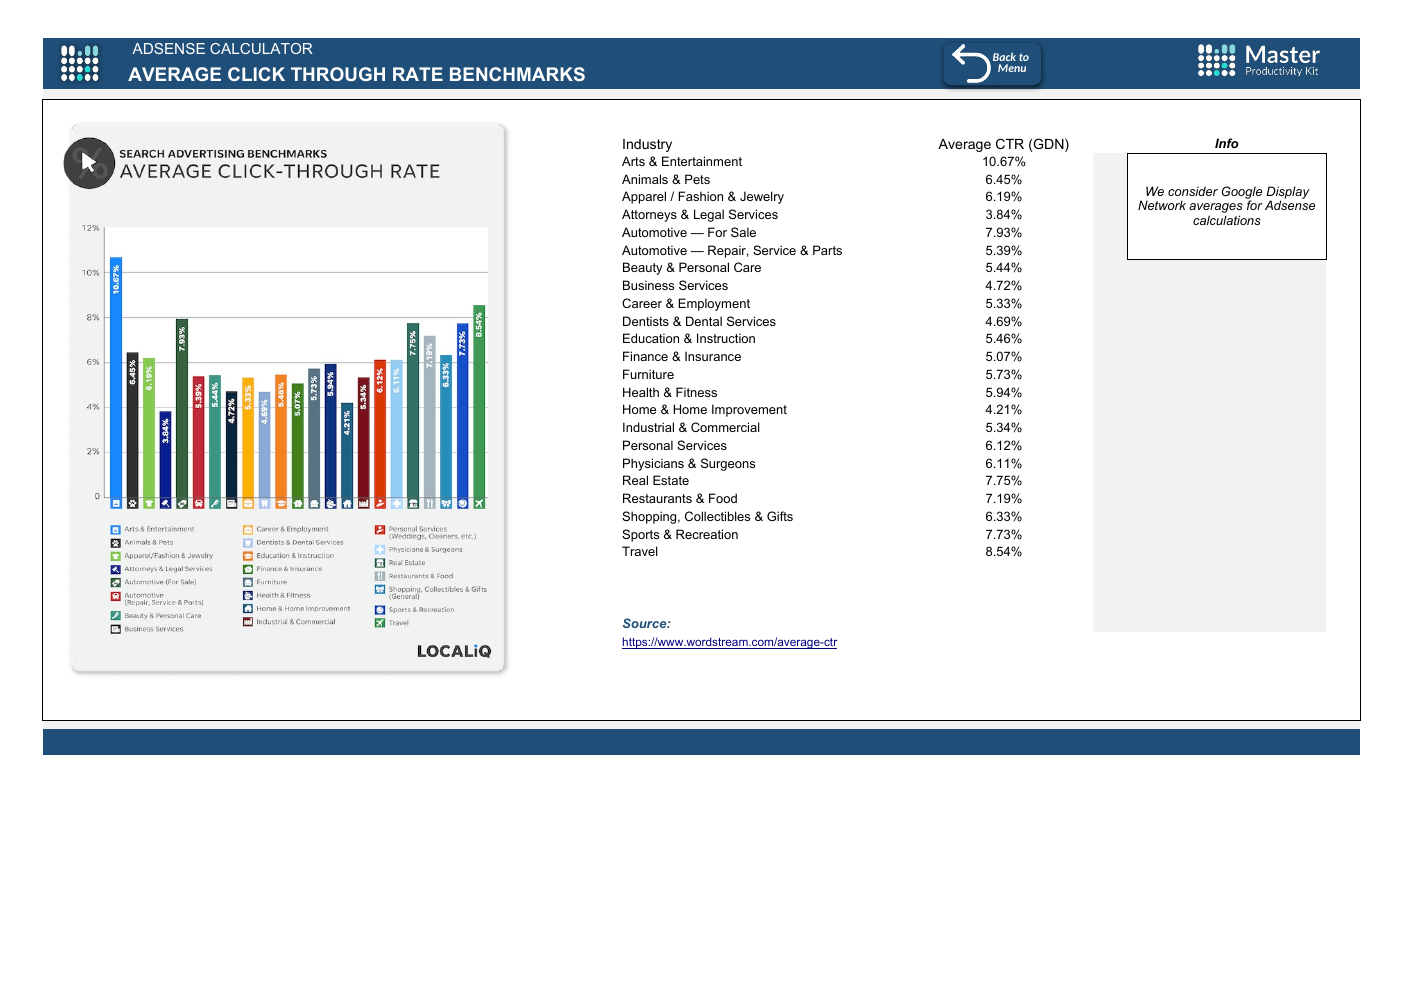Select the Business Services table cell
The height and width of the screenshot is (993, 1404).
pos(675,286)
